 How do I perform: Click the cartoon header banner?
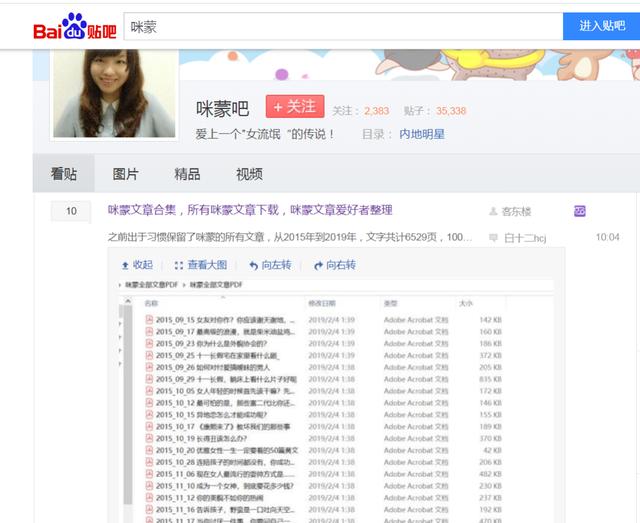(409, 65)
